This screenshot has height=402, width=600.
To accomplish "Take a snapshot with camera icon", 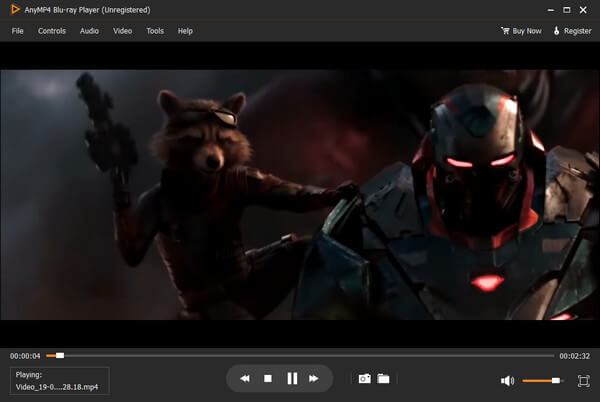I will click(x=364, y=379).
